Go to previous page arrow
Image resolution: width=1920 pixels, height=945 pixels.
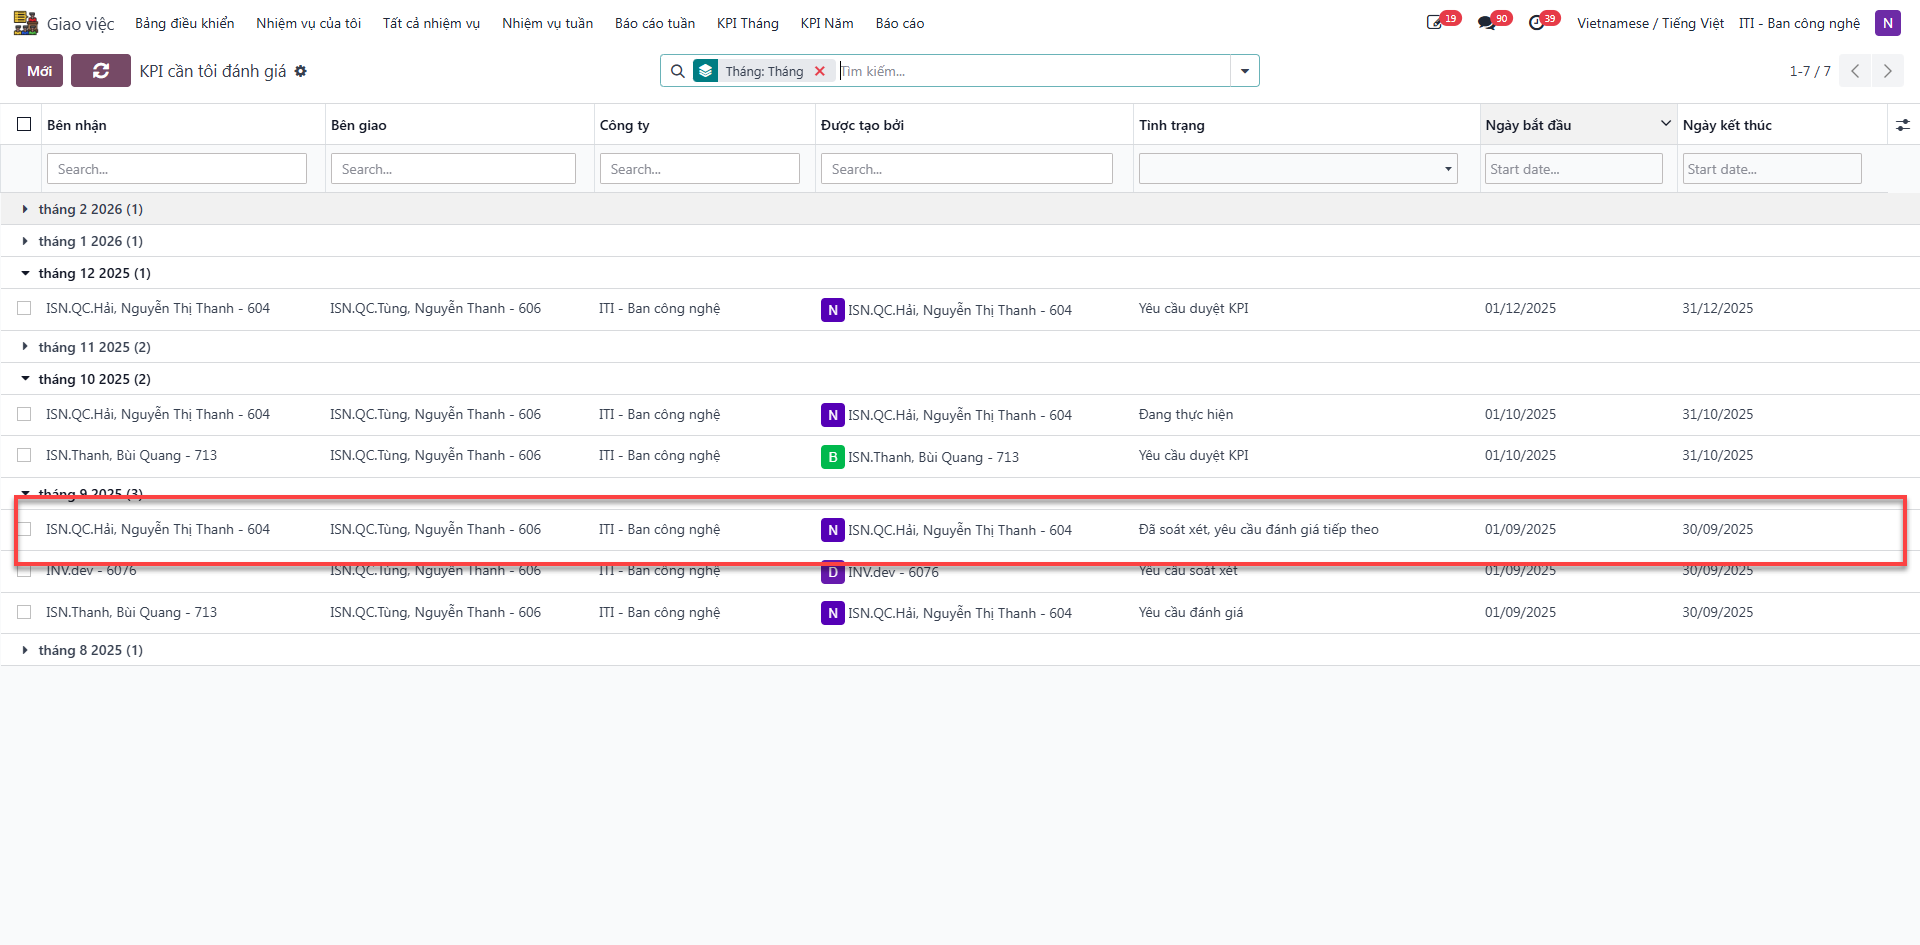click(1855, 71)
